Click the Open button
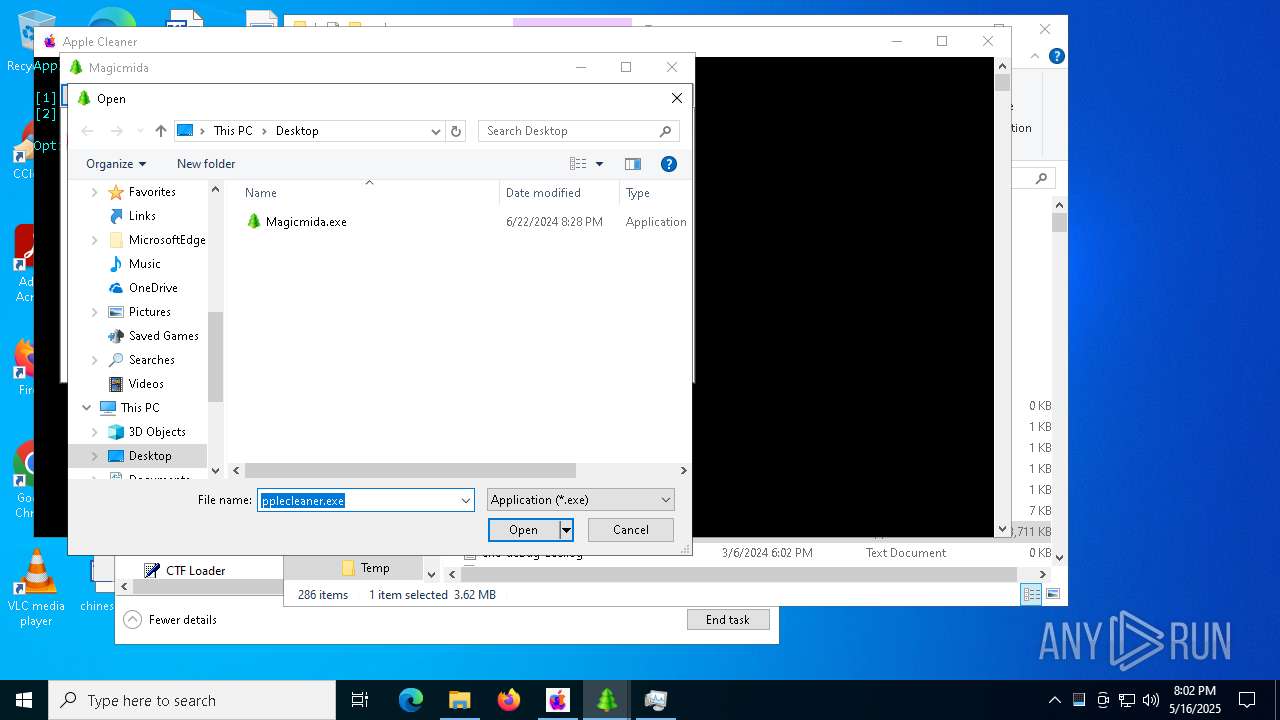 tap(523, 530)
